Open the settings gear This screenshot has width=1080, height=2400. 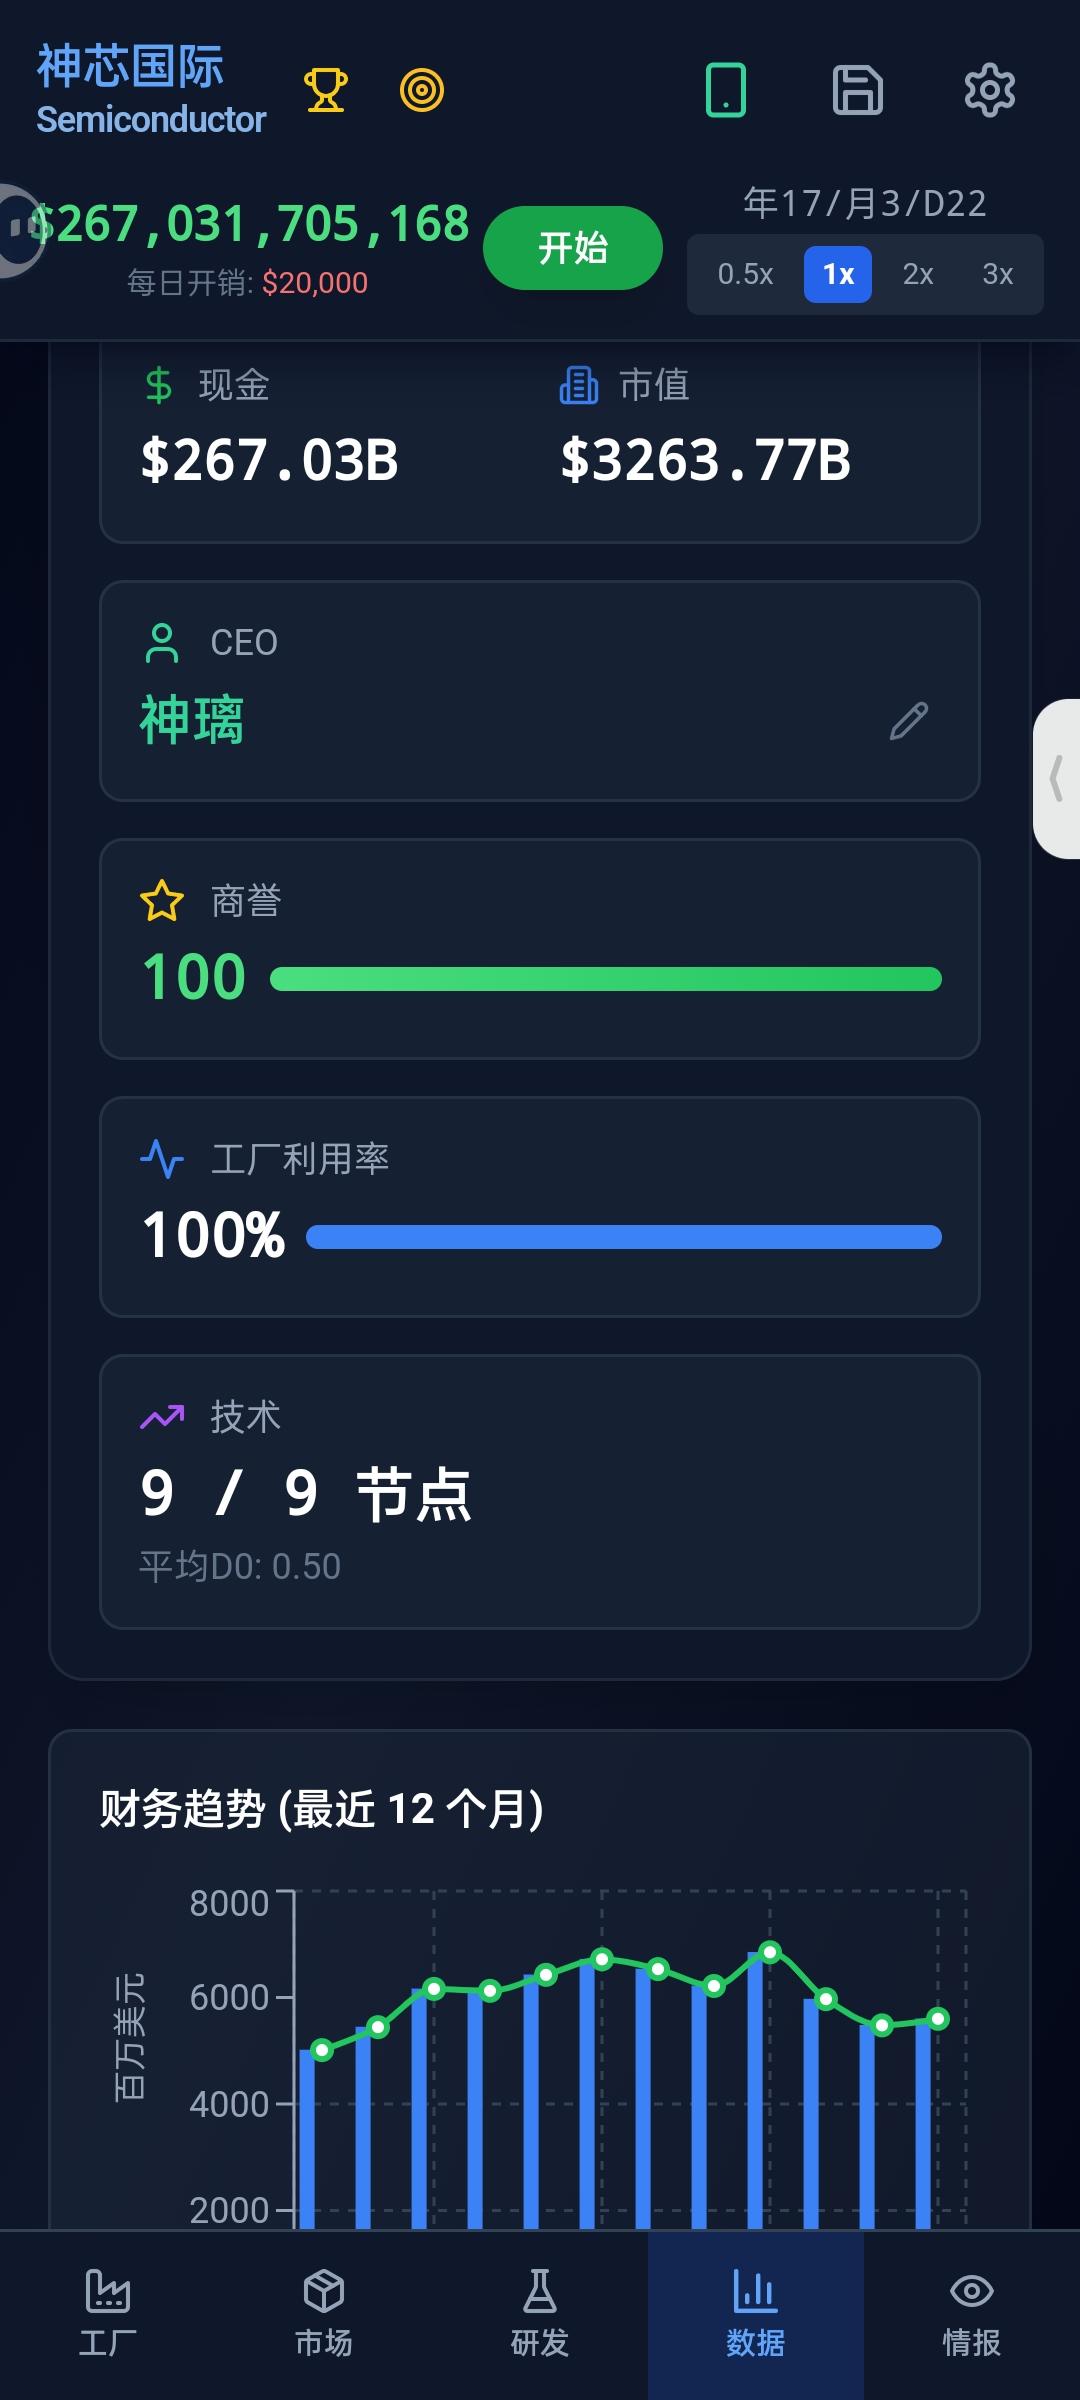pos(989,90)
